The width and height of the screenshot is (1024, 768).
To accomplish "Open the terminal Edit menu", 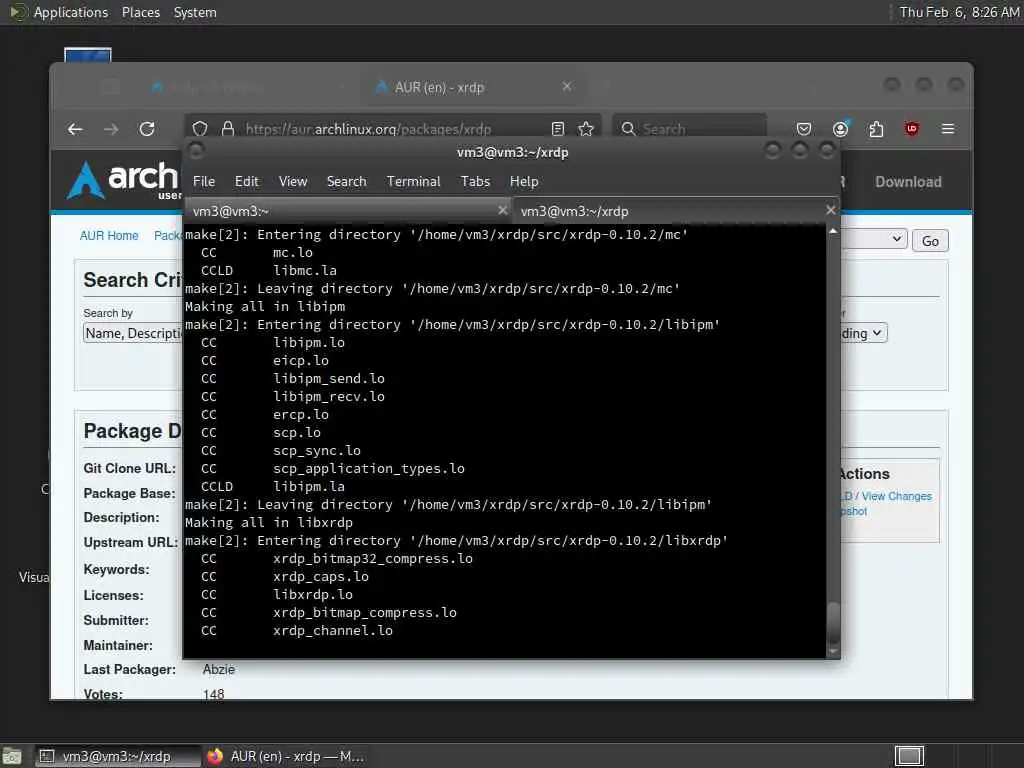I will click(246, 182).
